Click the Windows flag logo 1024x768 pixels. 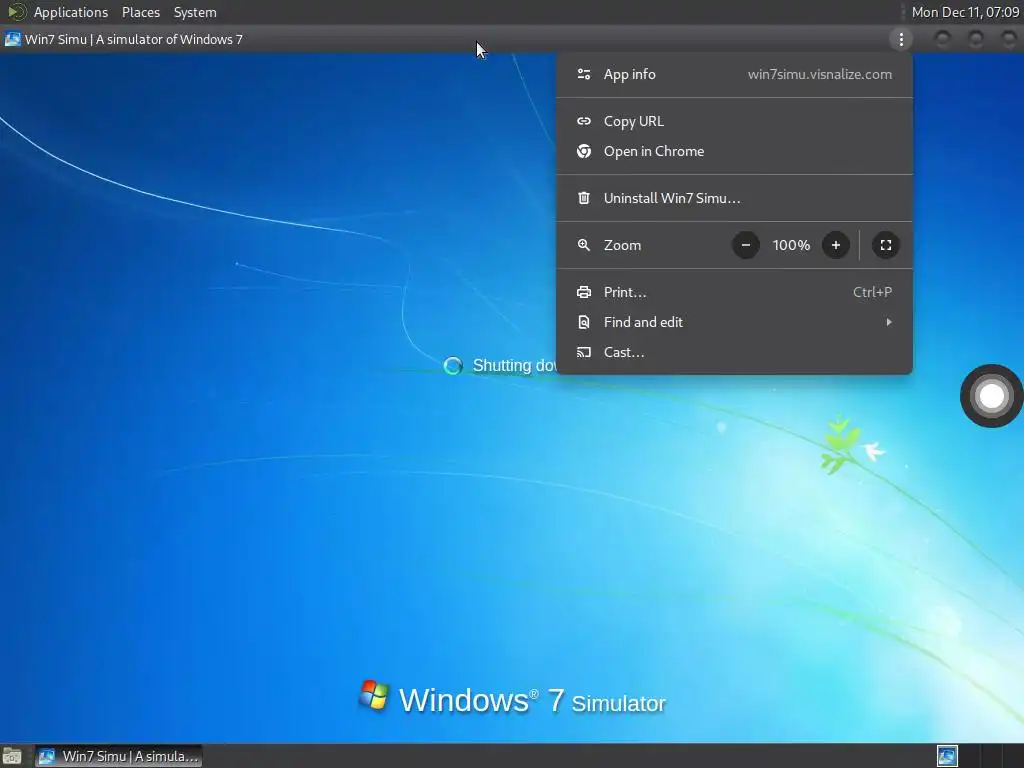(374, 696)
